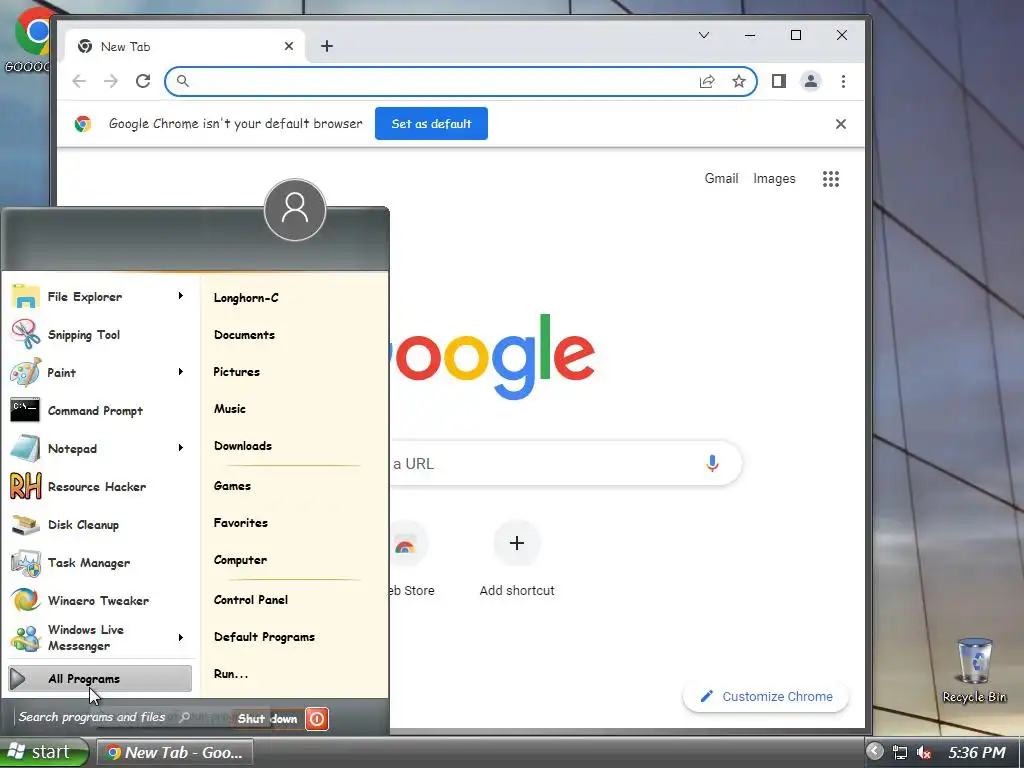Open Pictures from Start menu

click(x=236, y=372)
